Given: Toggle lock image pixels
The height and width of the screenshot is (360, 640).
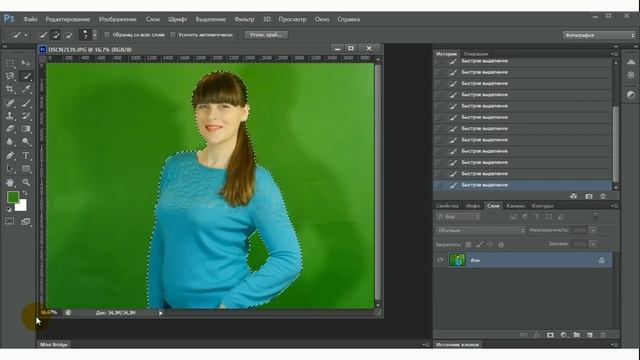Looking at the screenshot, I should click(479, 244).
